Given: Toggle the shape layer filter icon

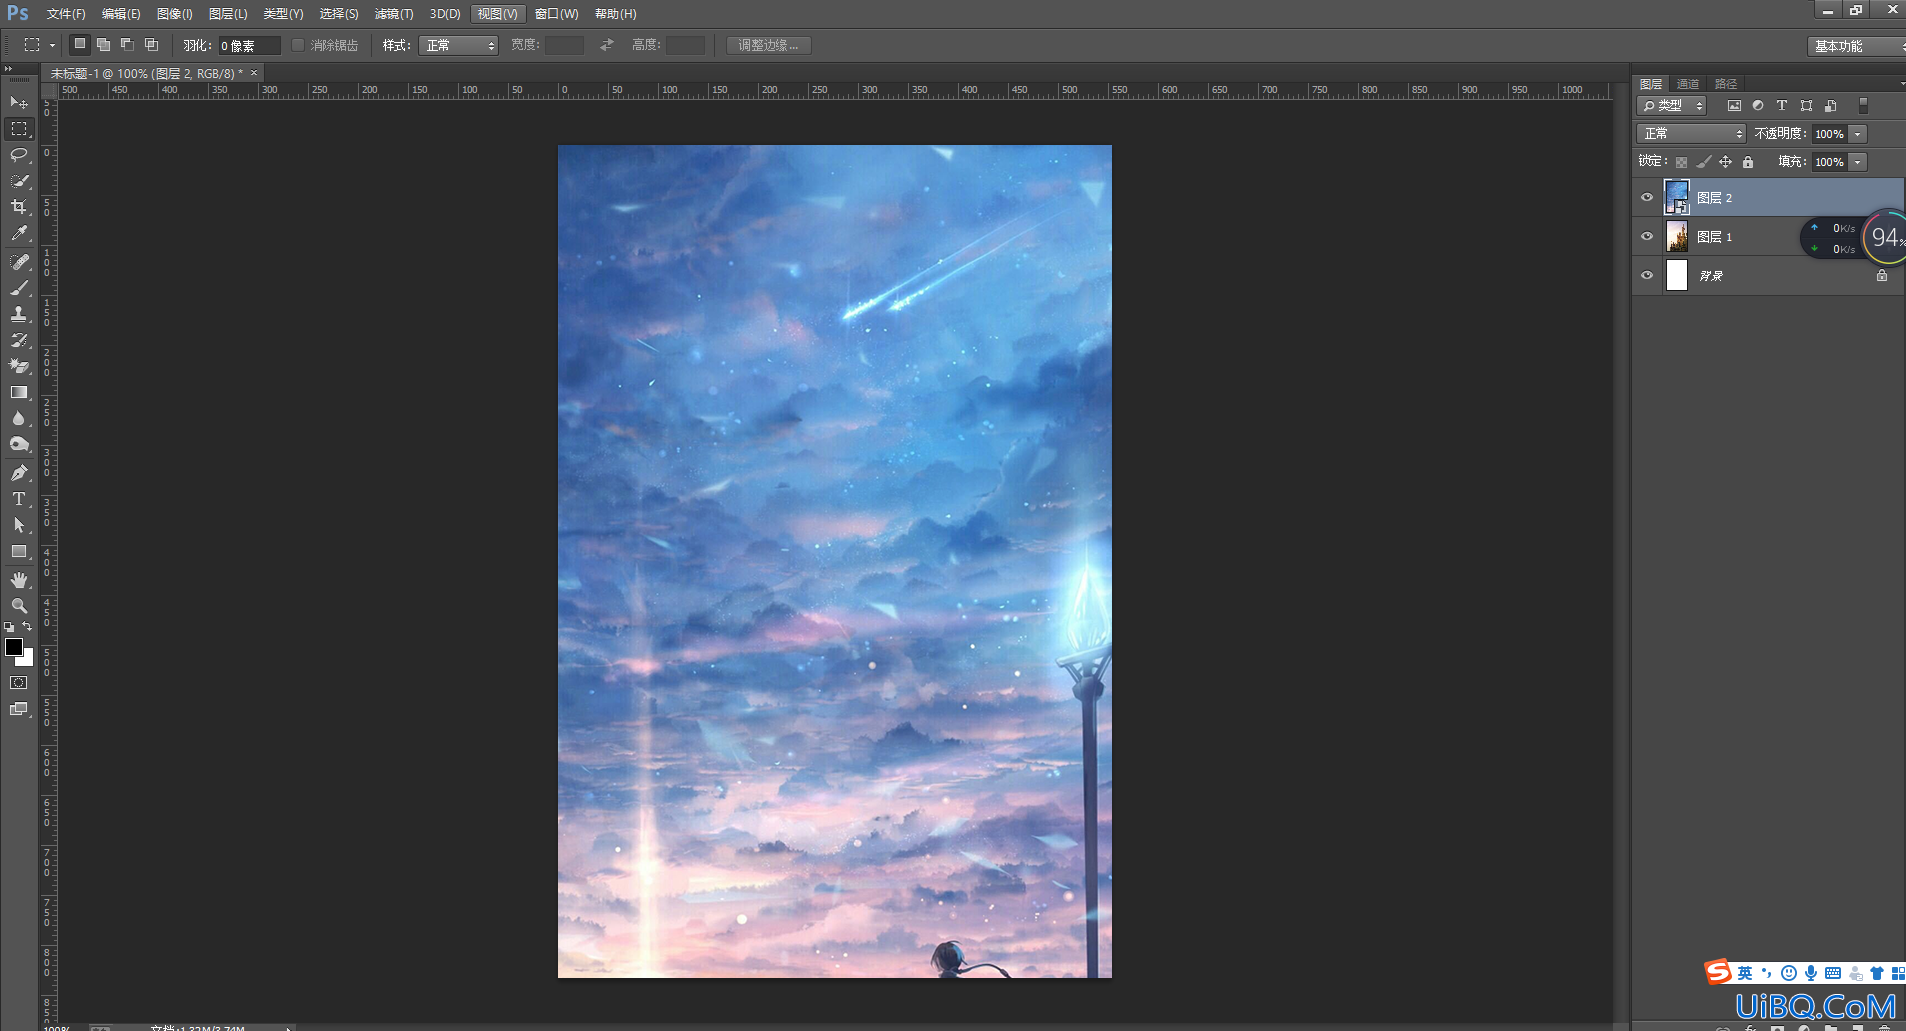Looking at the screenshot, I should point(1806,106).
